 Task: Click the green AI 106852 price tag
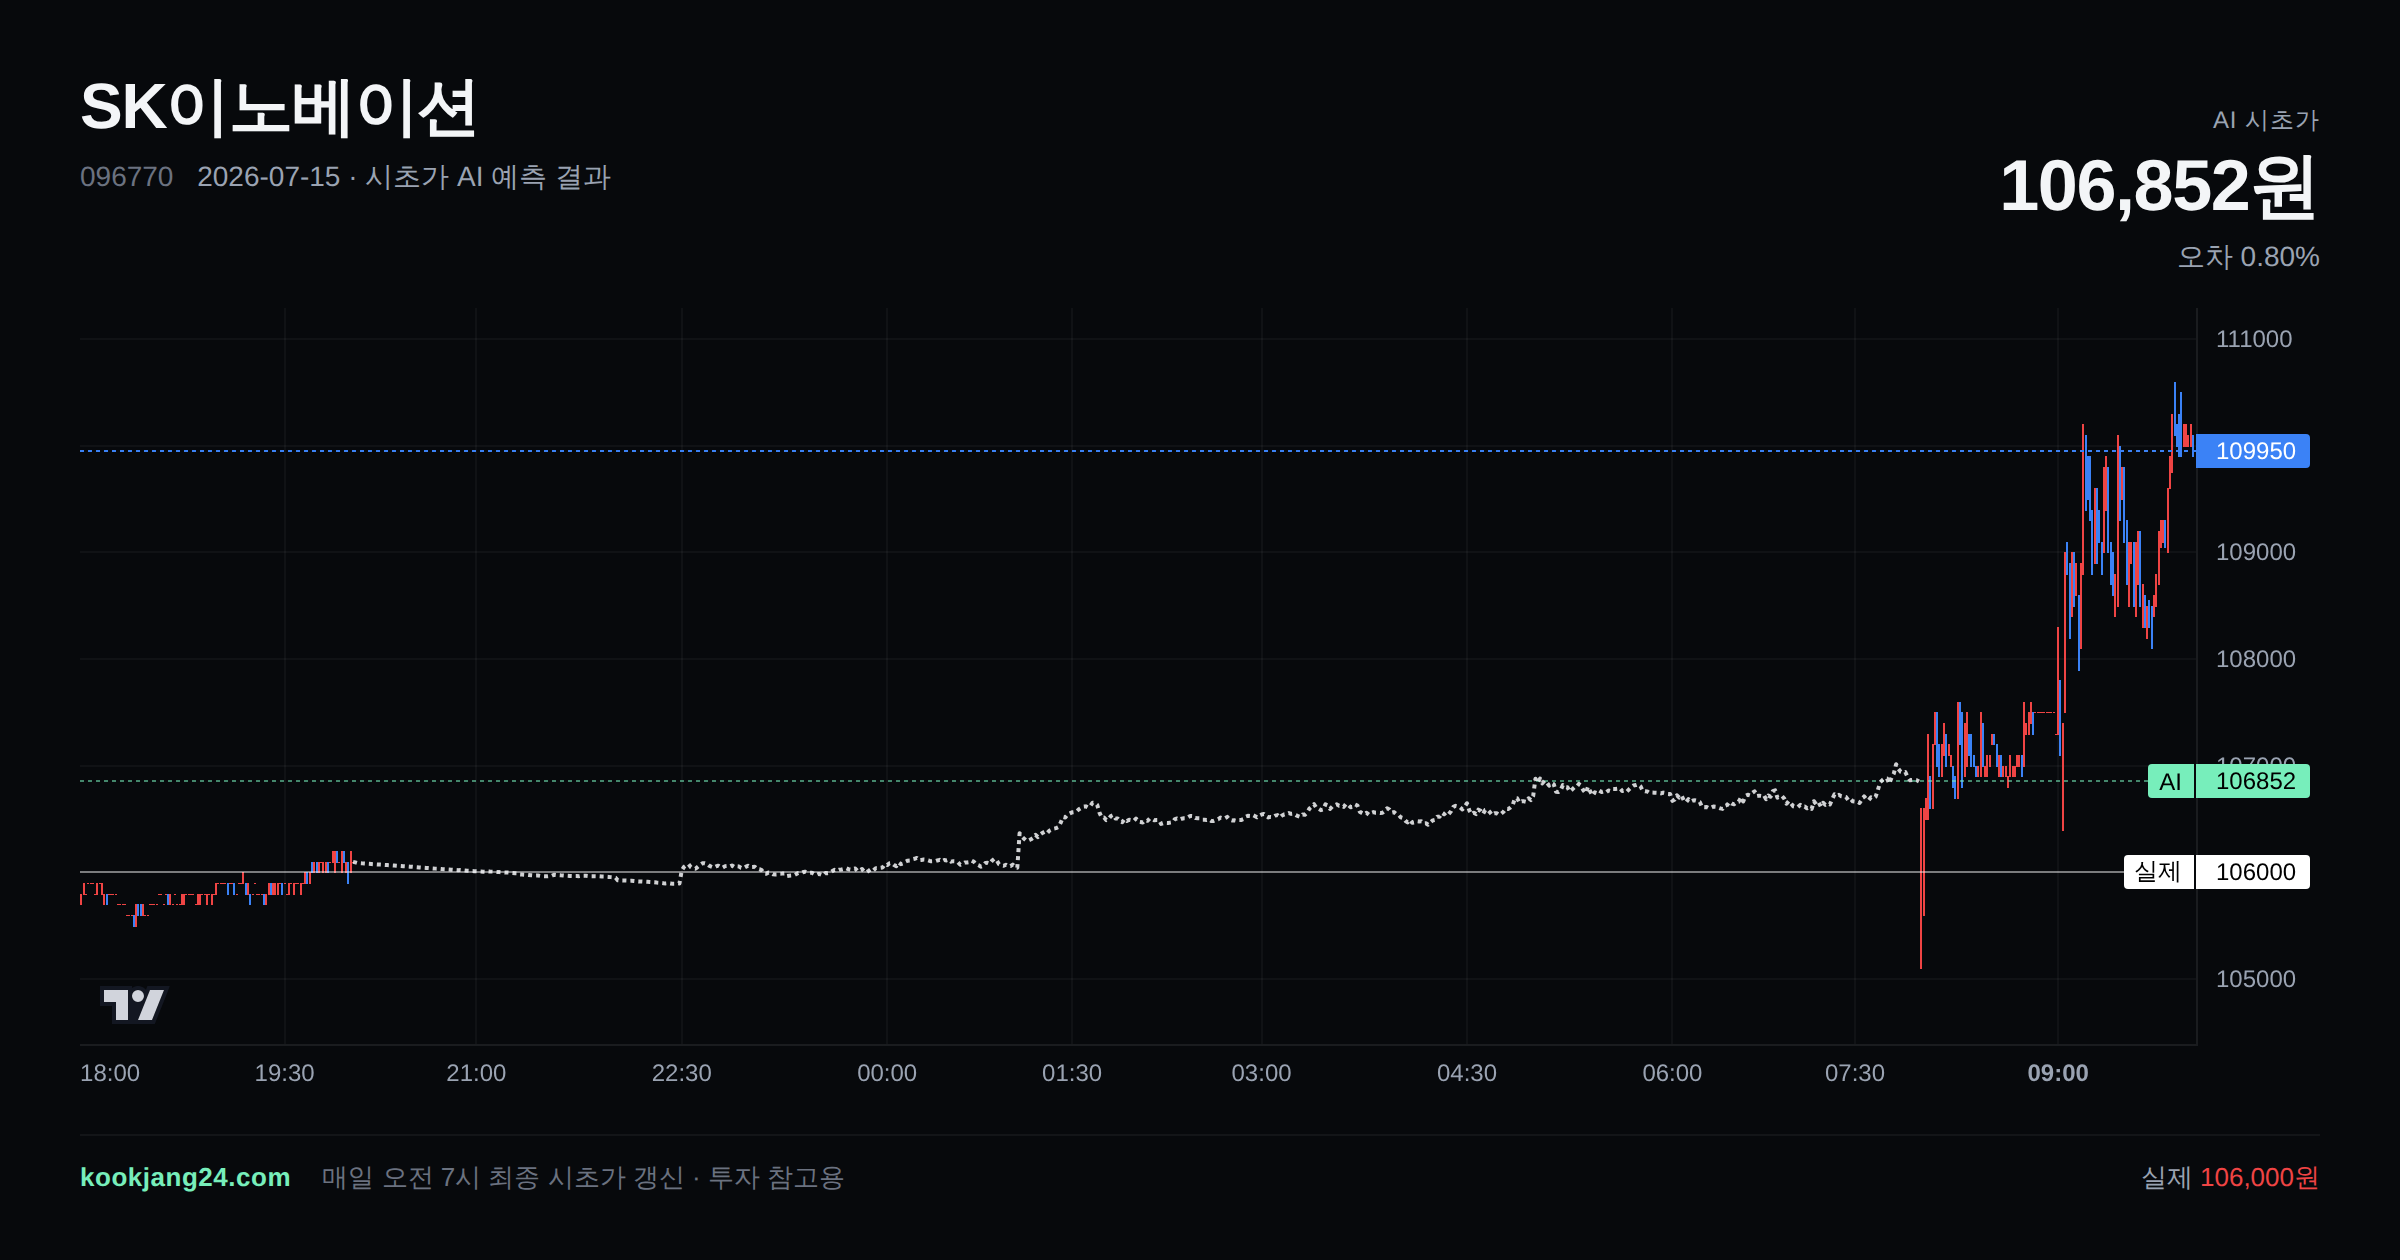tap(2229, 781)
